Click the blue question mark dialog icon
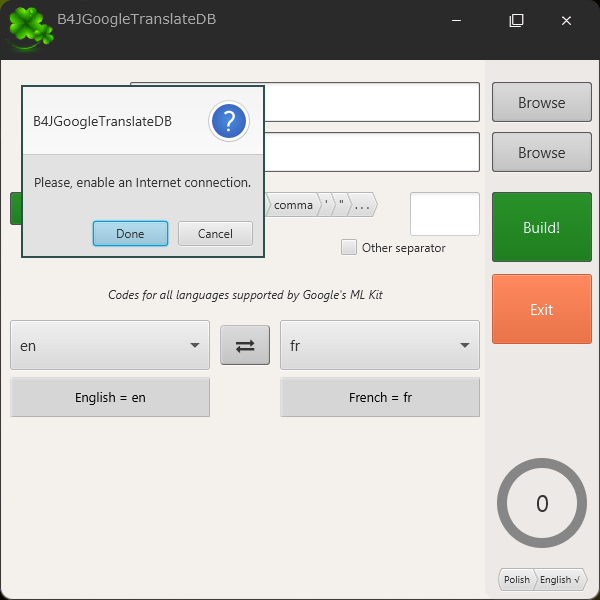600x600 pixels. (x=229, y=121)
